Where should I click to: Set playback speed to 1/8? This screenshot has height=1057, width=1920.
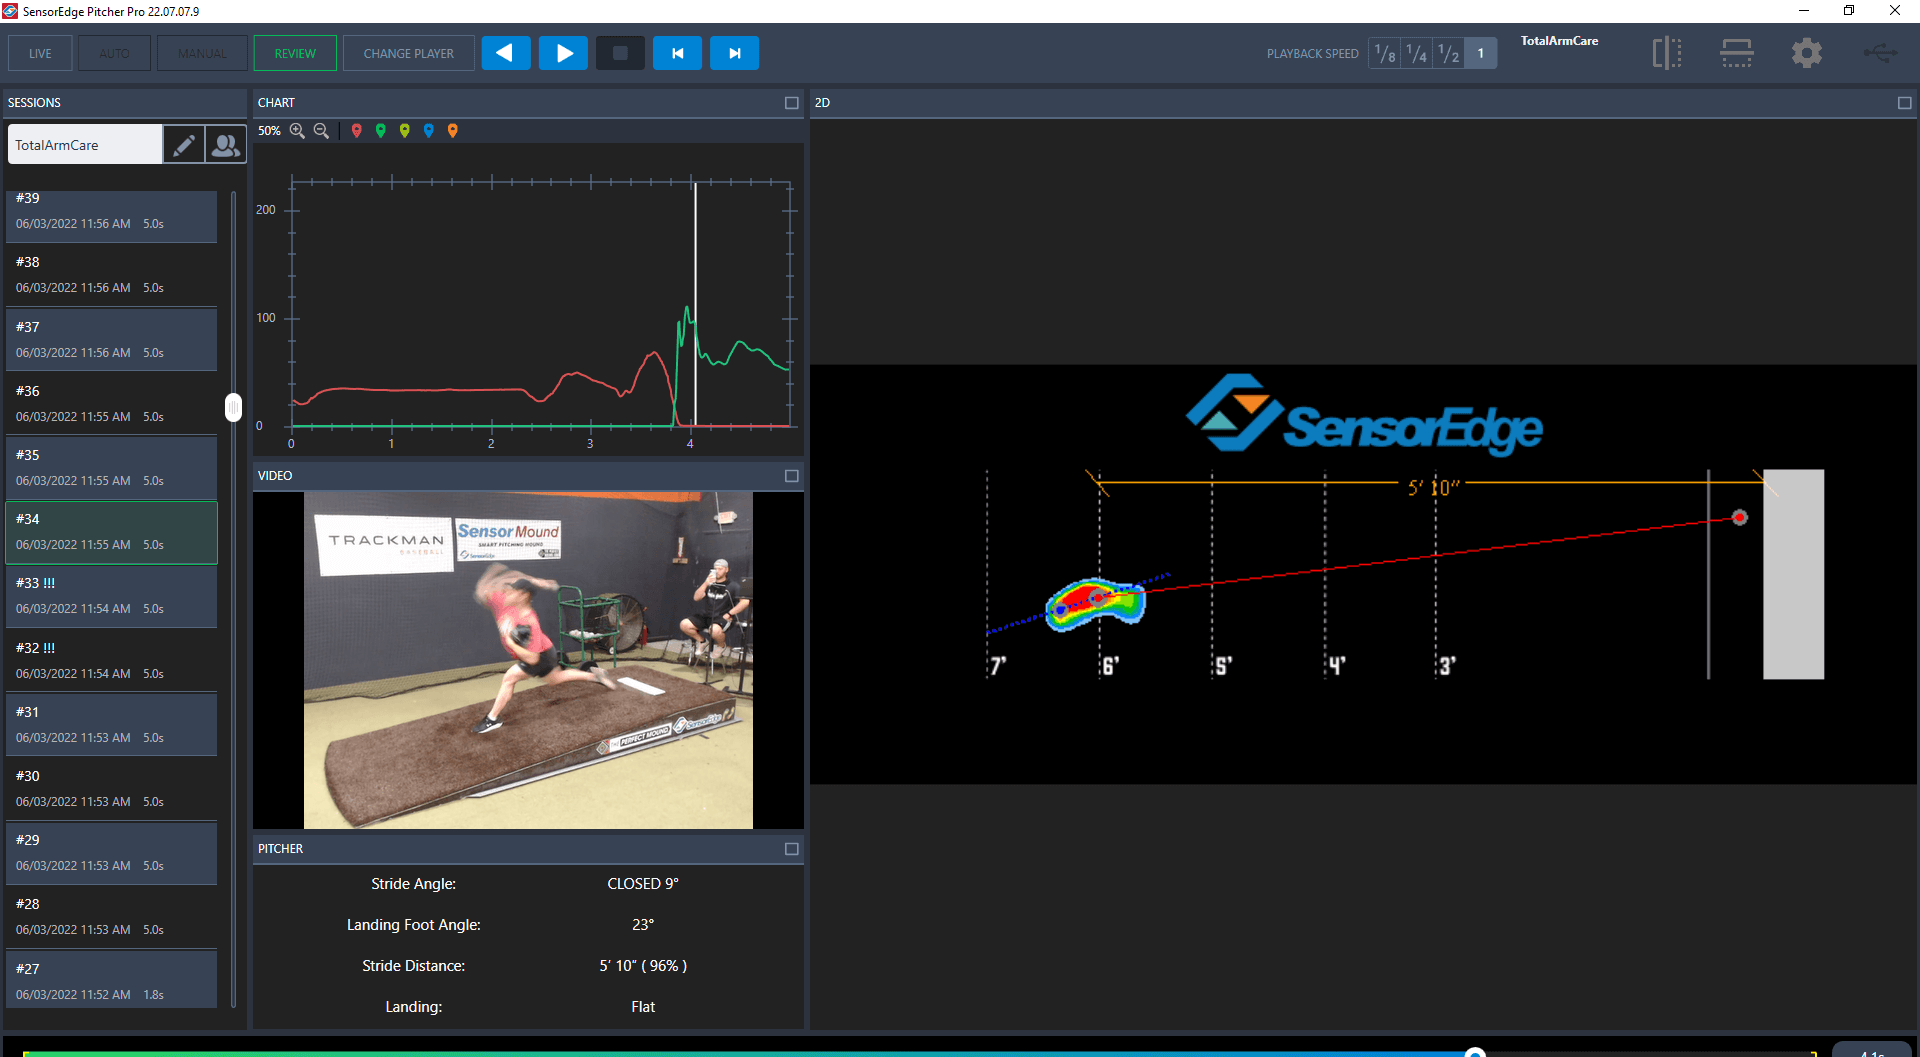click(x=1385, y=54)
